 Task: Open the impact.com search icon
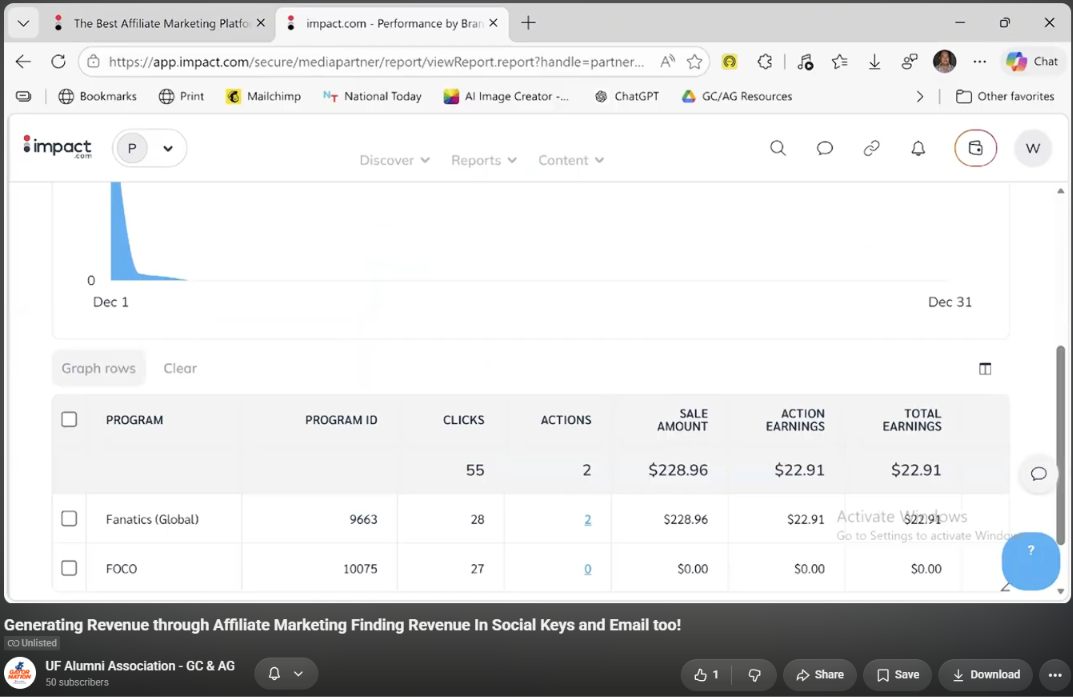[777, 148]
